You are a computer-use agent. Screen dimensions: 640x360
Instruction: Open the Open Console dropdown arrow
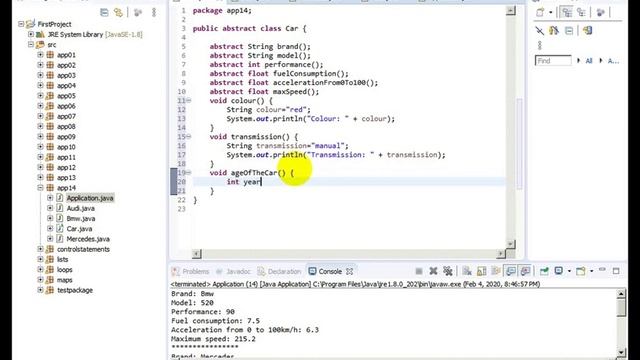click(x=591, y=271)
